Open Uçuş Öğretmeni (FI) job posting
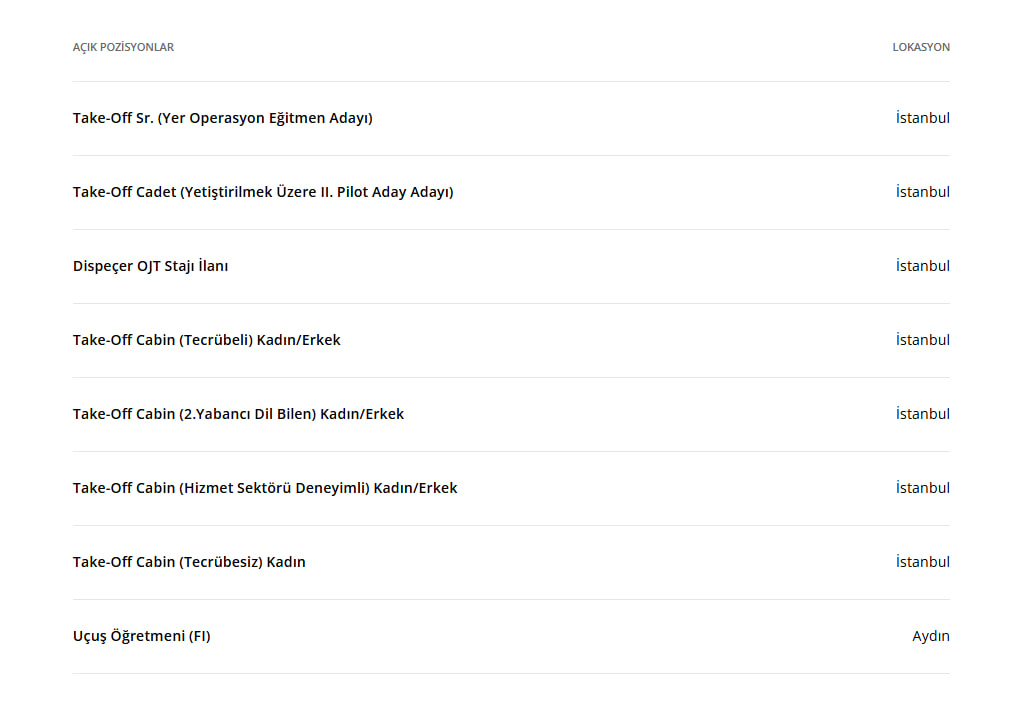1013x709 pixels. 141,636
